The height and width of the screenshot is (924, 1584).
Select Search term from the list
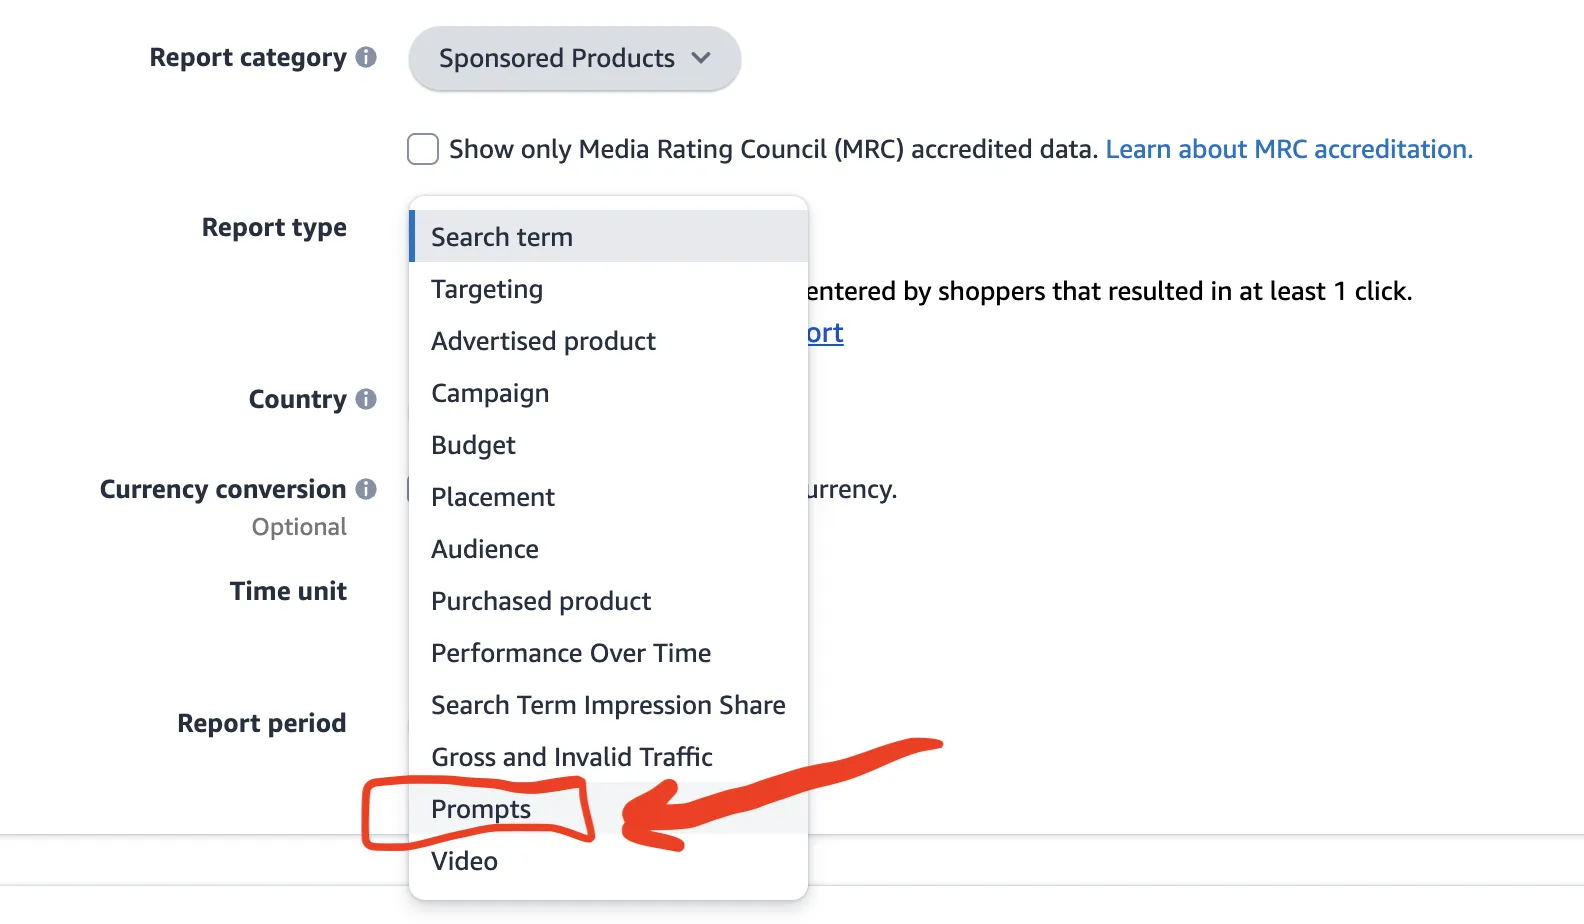point(502,236)
